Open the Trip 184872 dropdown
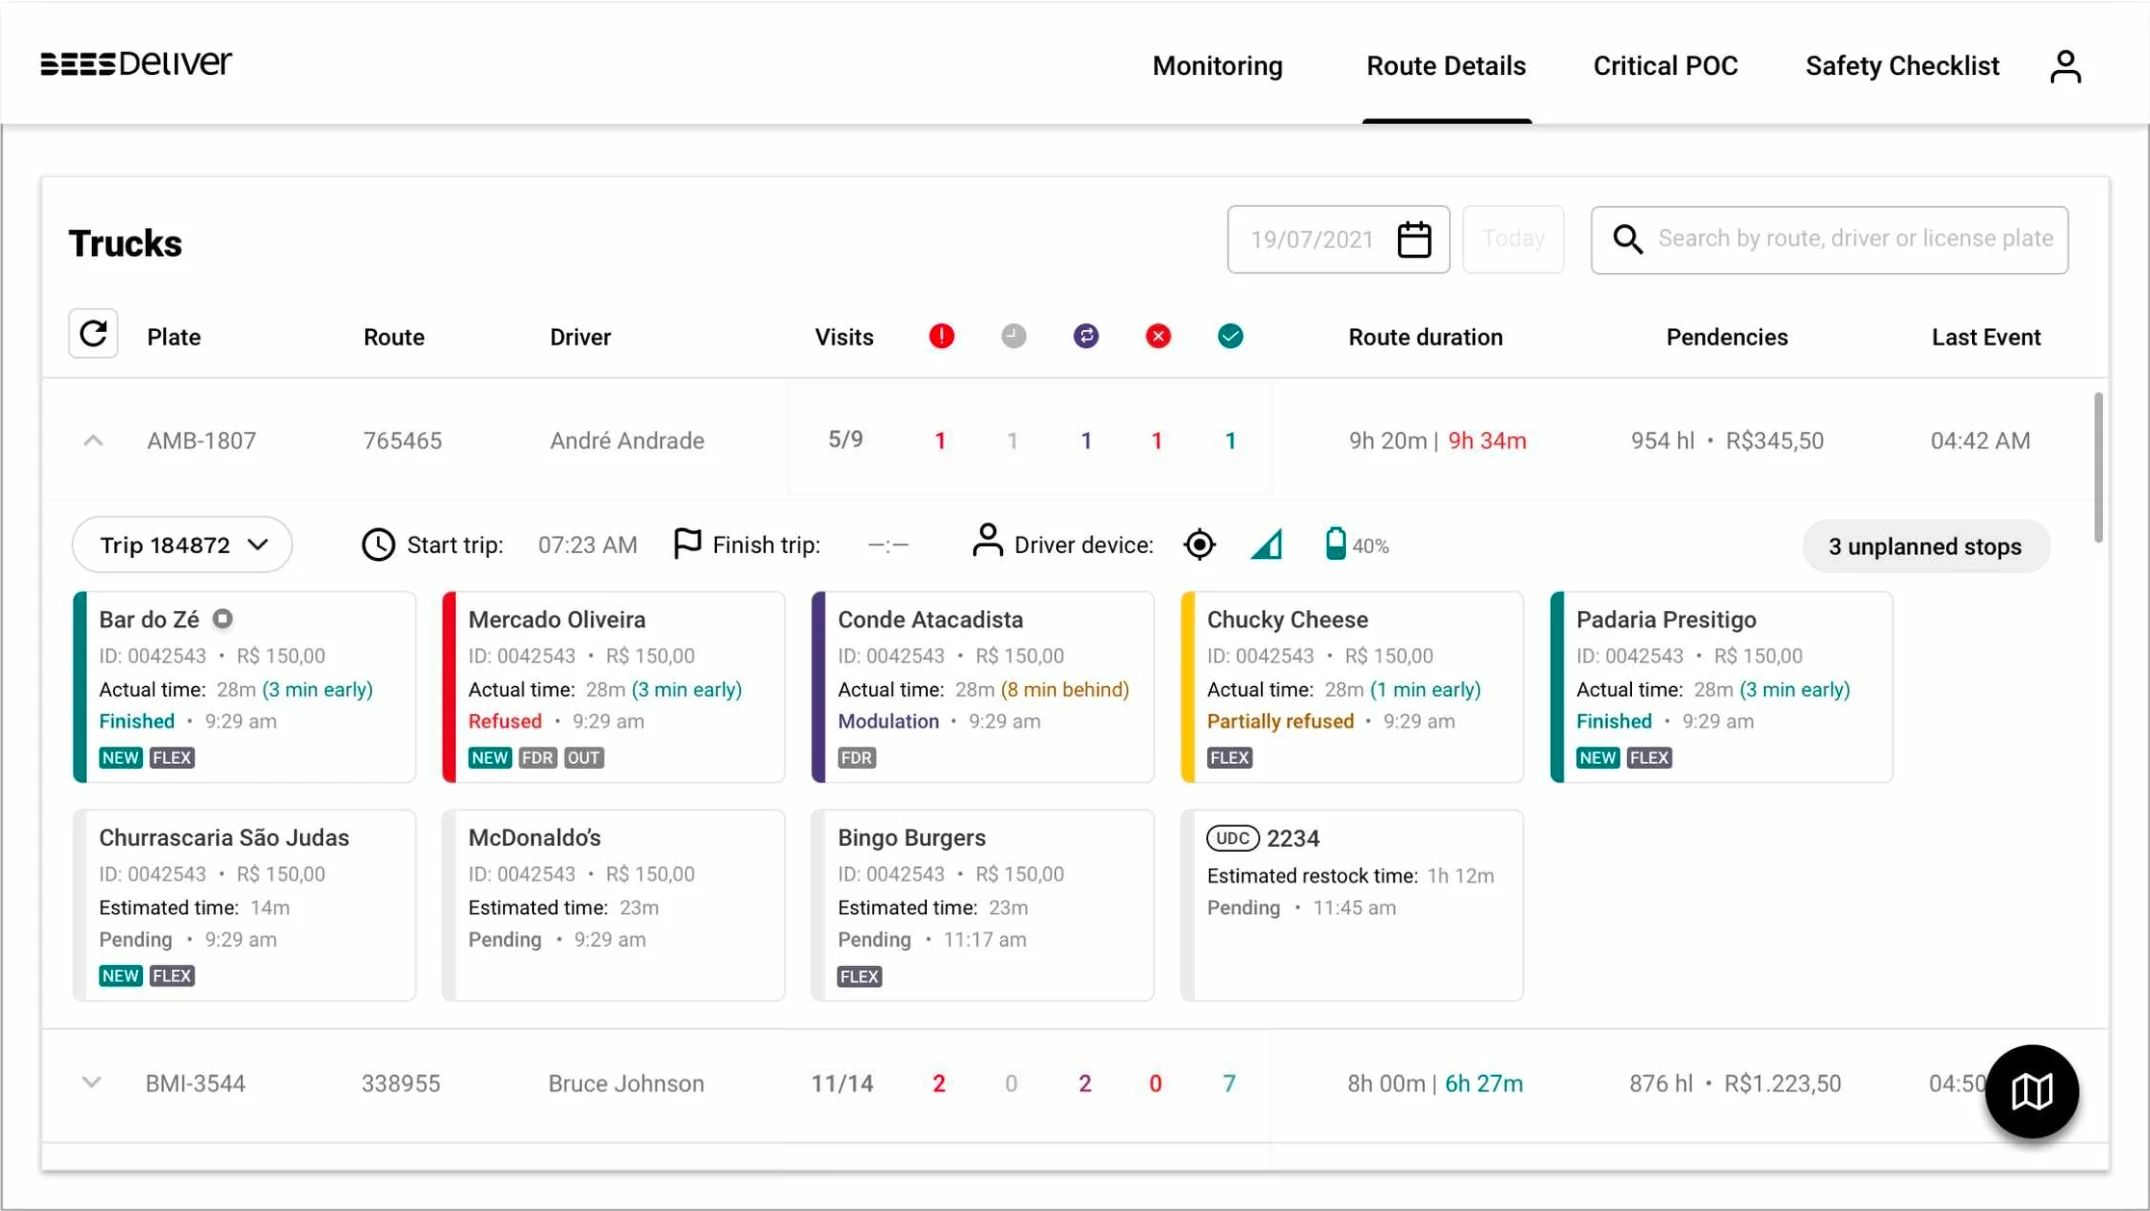Screen dimensions: 2150x1211 coord(182,545)
